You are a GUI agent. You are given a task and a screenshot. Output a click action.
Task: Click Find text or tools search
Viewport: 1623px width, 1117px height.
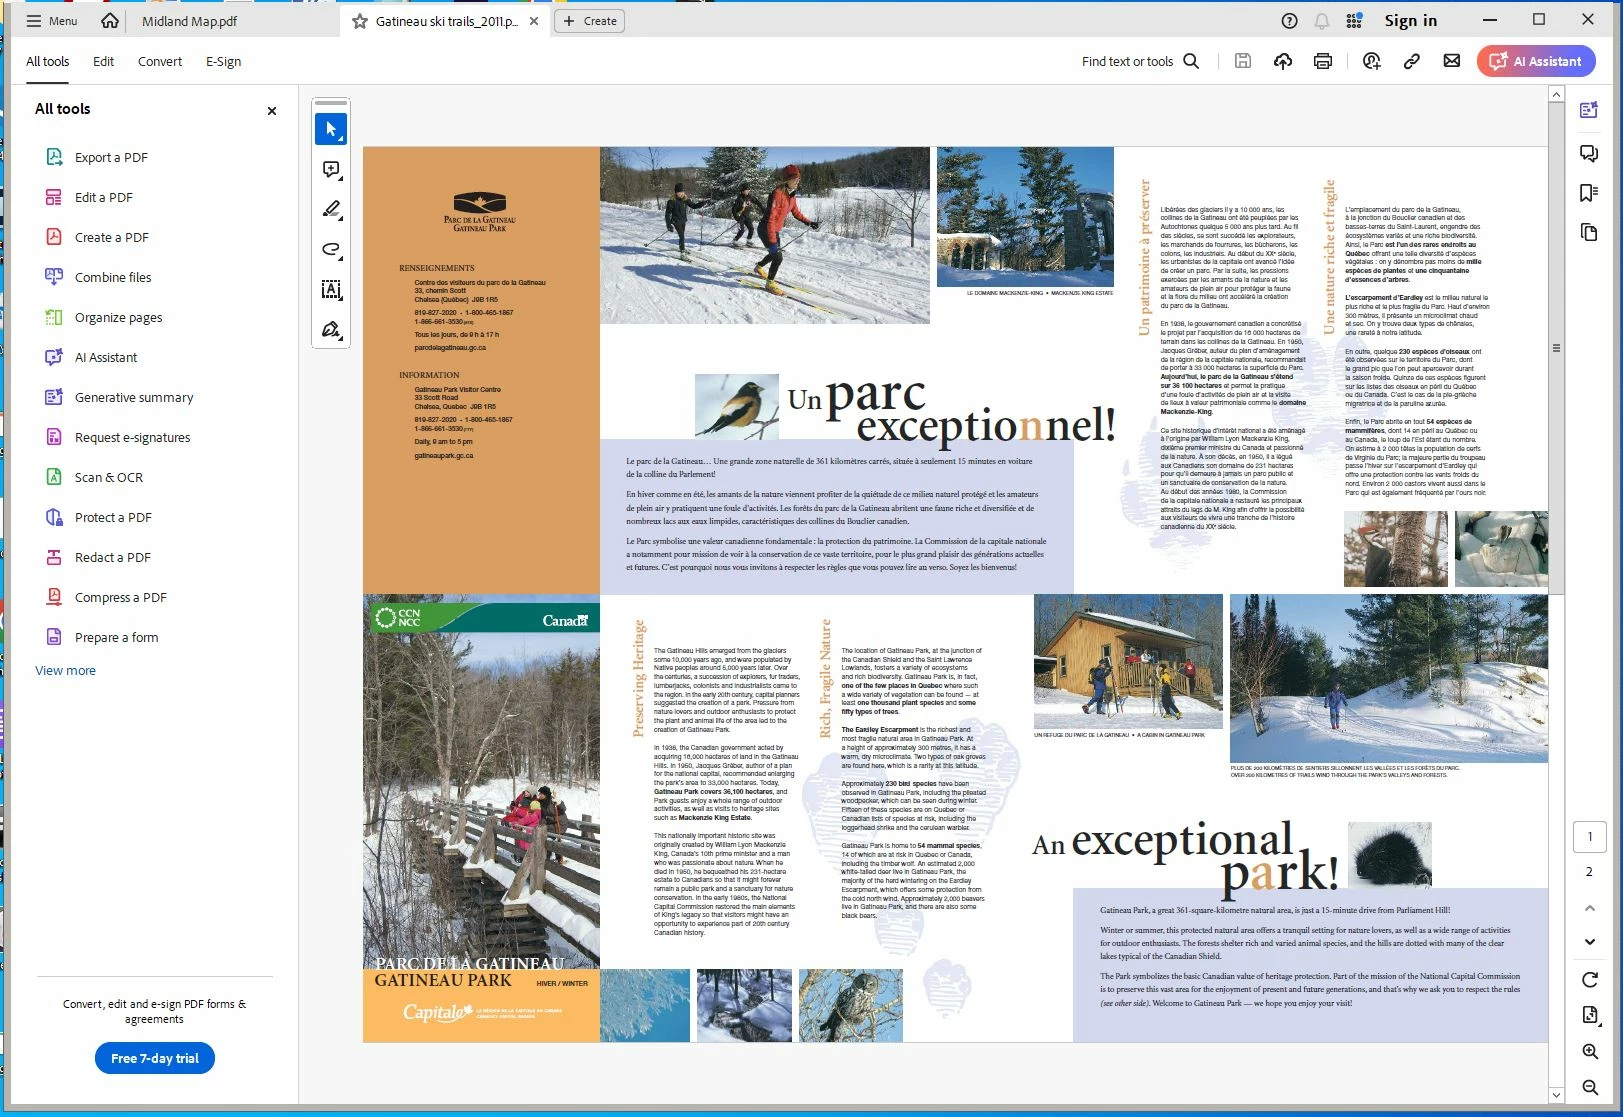pyautogui.click(x=1140, y=61)
